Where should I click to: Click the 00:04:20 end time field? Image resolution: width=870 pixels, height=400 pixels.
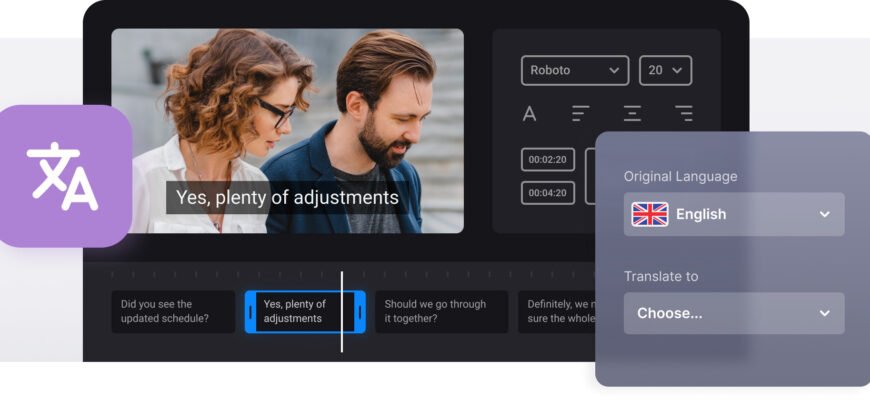pos(548,193)
